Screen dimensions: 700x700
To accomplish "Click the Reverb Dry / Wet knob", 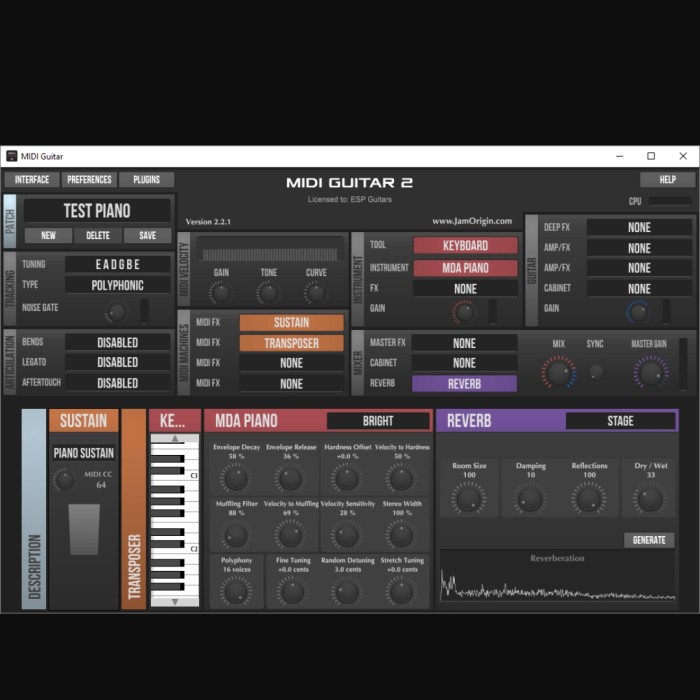I will tap(650, 499).
